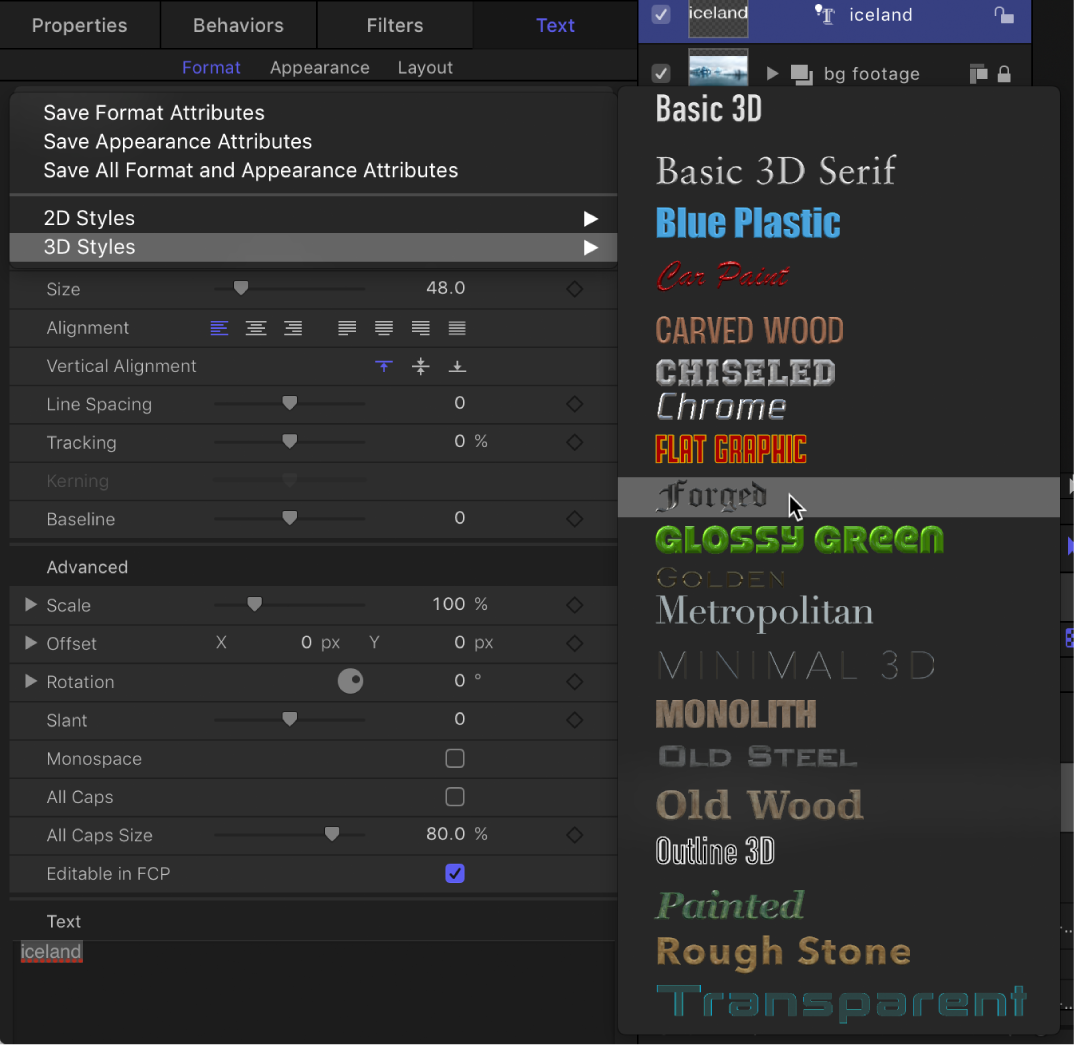Viewport: 1075px width, 1045px height.
Task: Select the center text alignment icon
Action: 256,328
